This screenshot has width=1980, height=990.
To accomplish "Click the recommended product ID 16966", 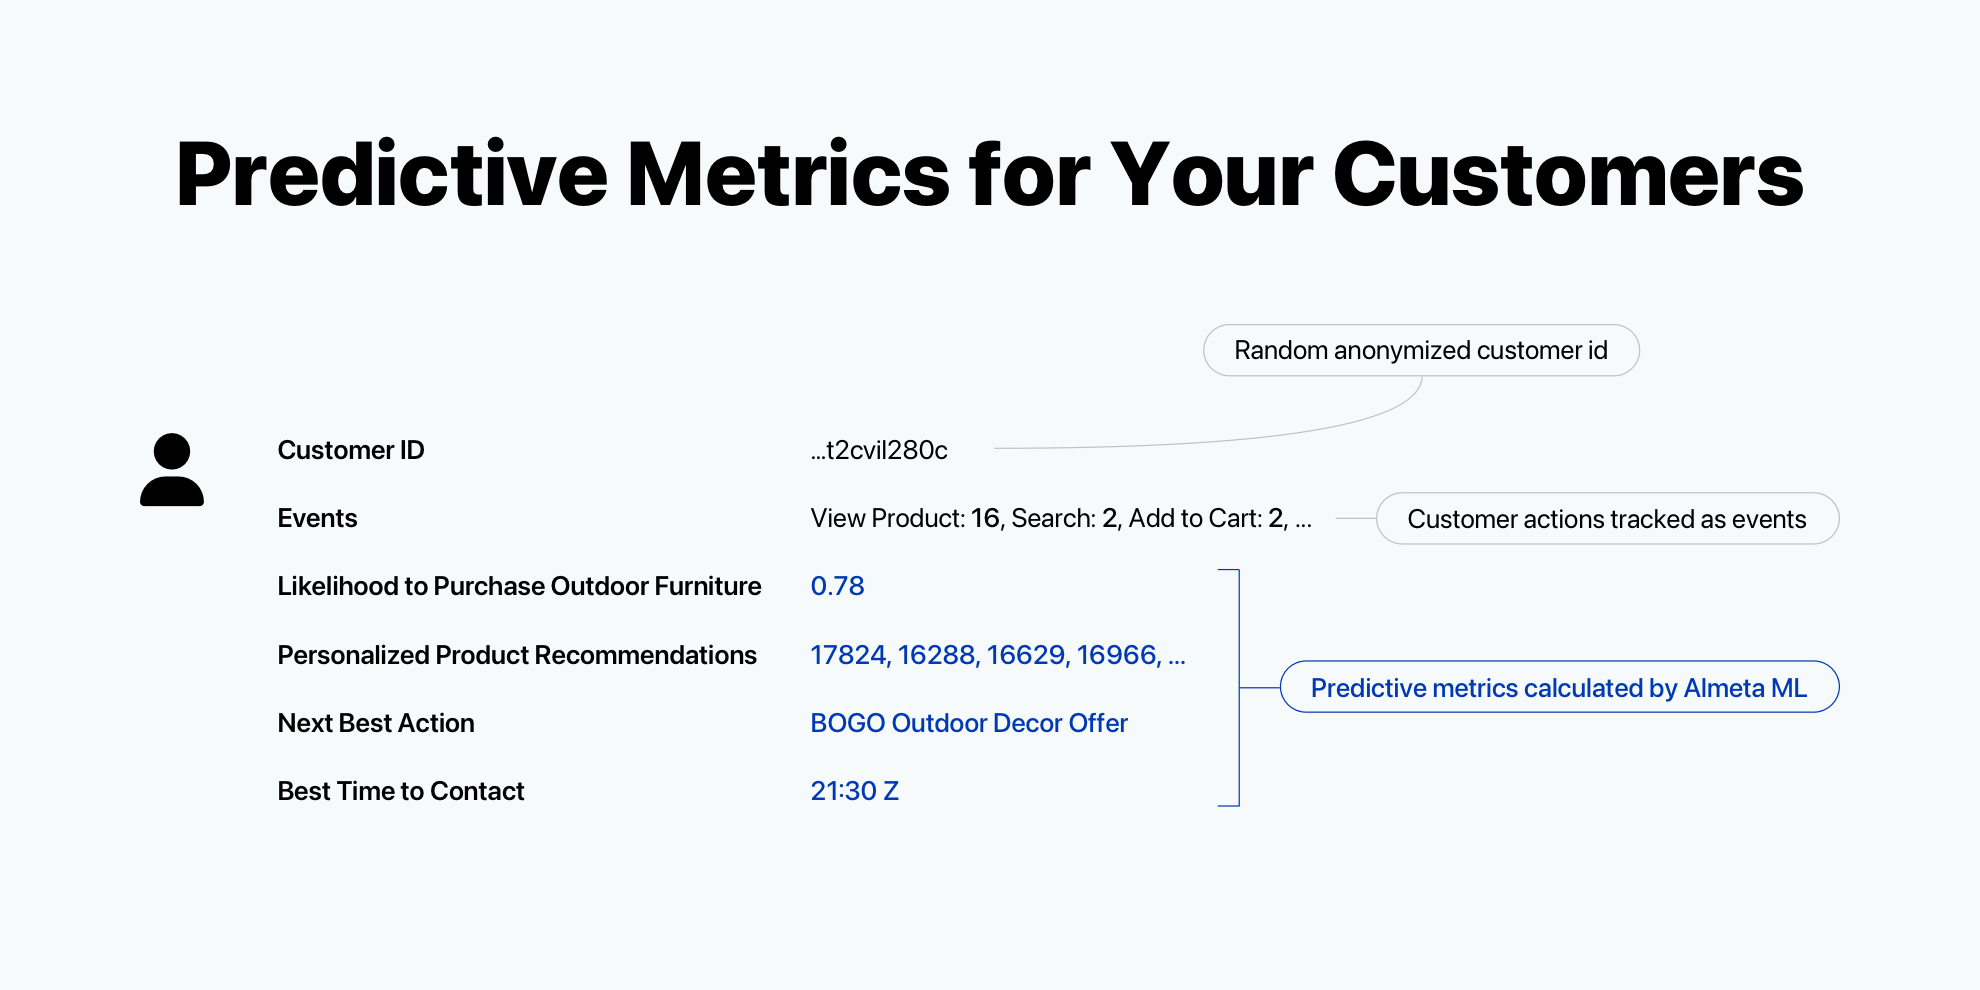I will (x=1117, y=656).
